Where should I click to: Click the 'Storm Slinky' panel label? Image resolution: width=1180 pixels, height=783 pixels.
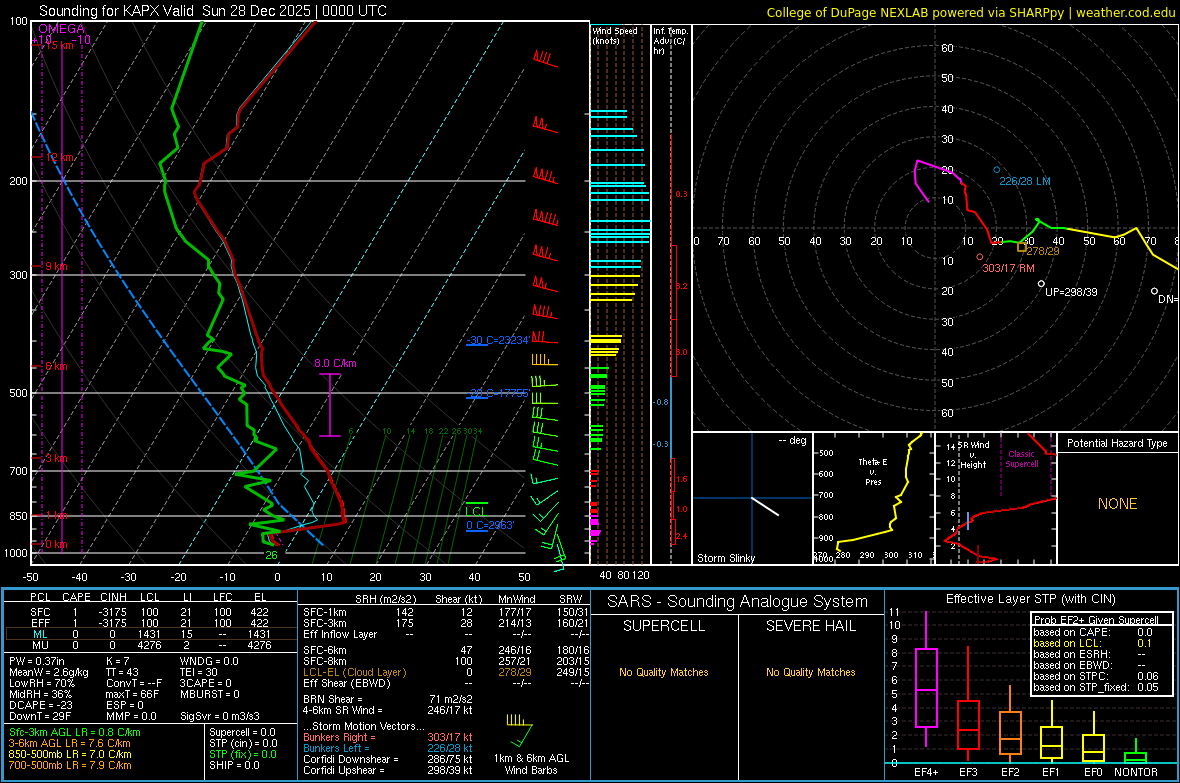[725, 558]
